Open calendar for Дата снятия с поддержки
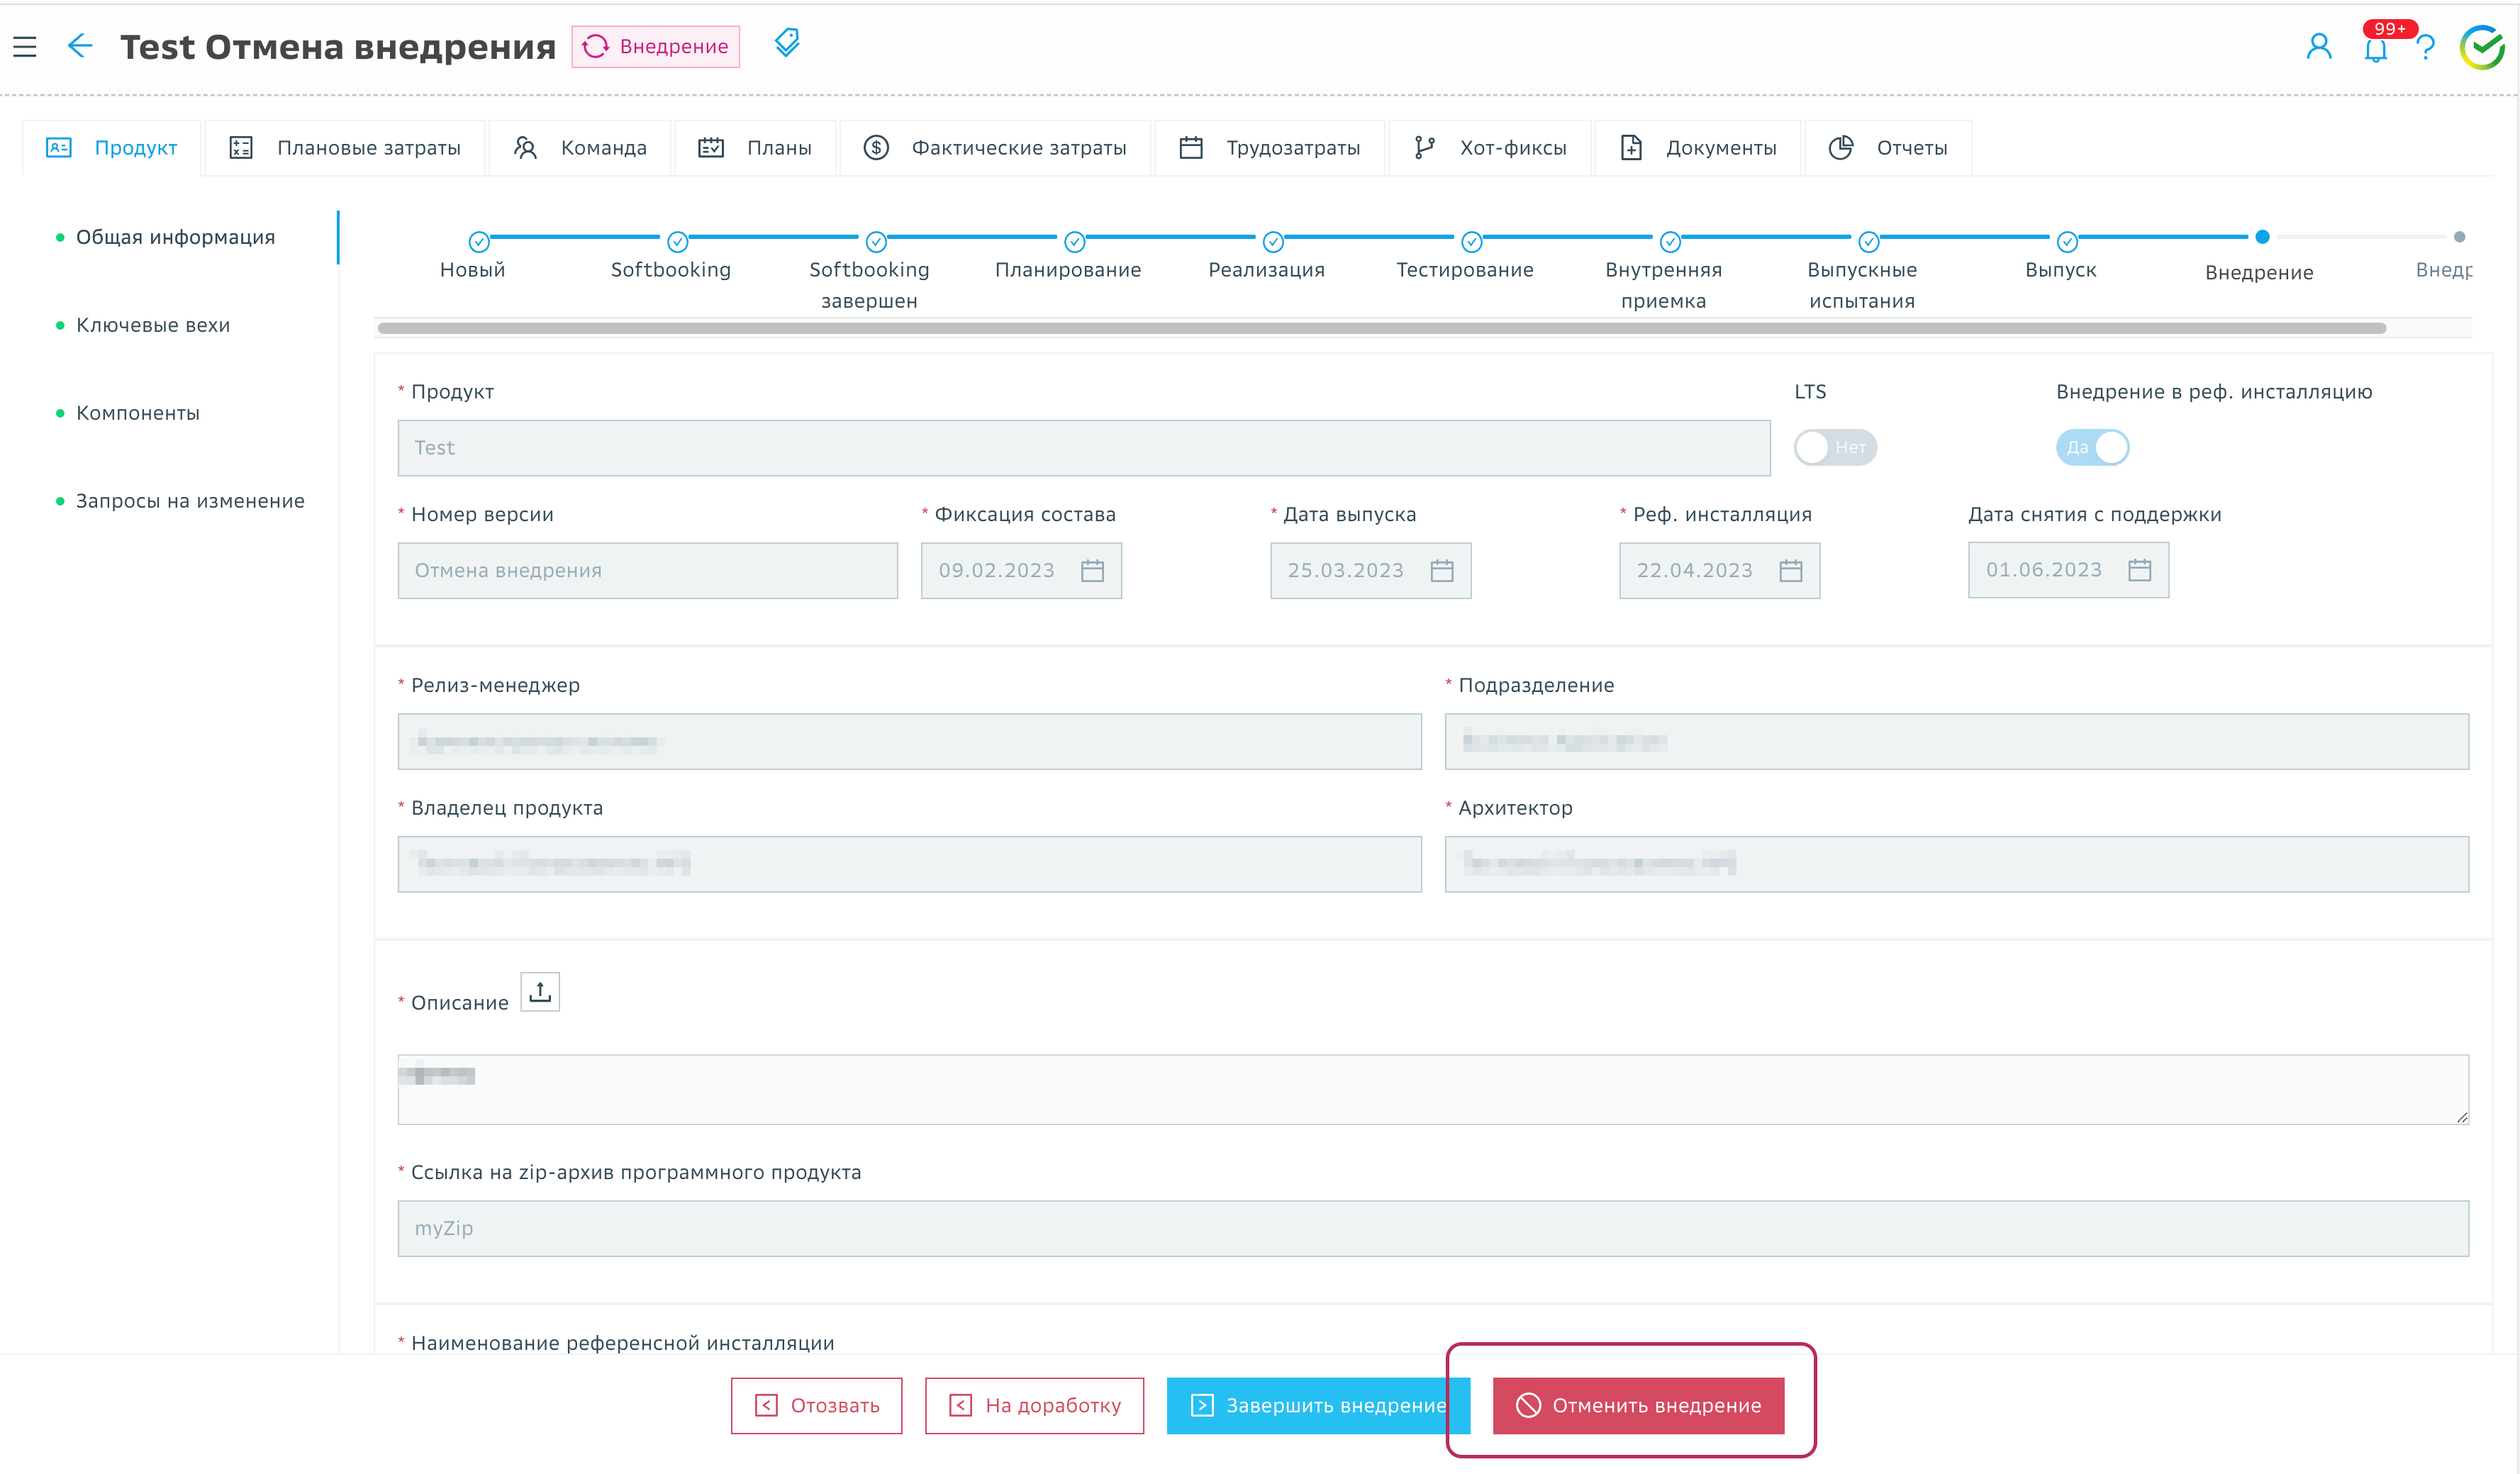Image resolution: width=2520 pixels, height=1474 pixels. coord(2139,570)
